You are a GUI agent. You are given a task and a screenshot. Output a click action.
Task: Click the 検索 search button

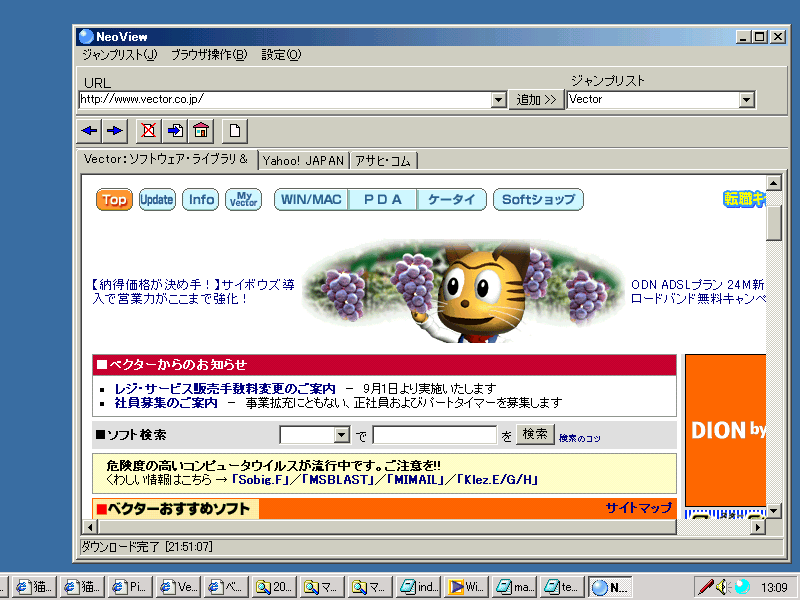[x=535, y=434]
